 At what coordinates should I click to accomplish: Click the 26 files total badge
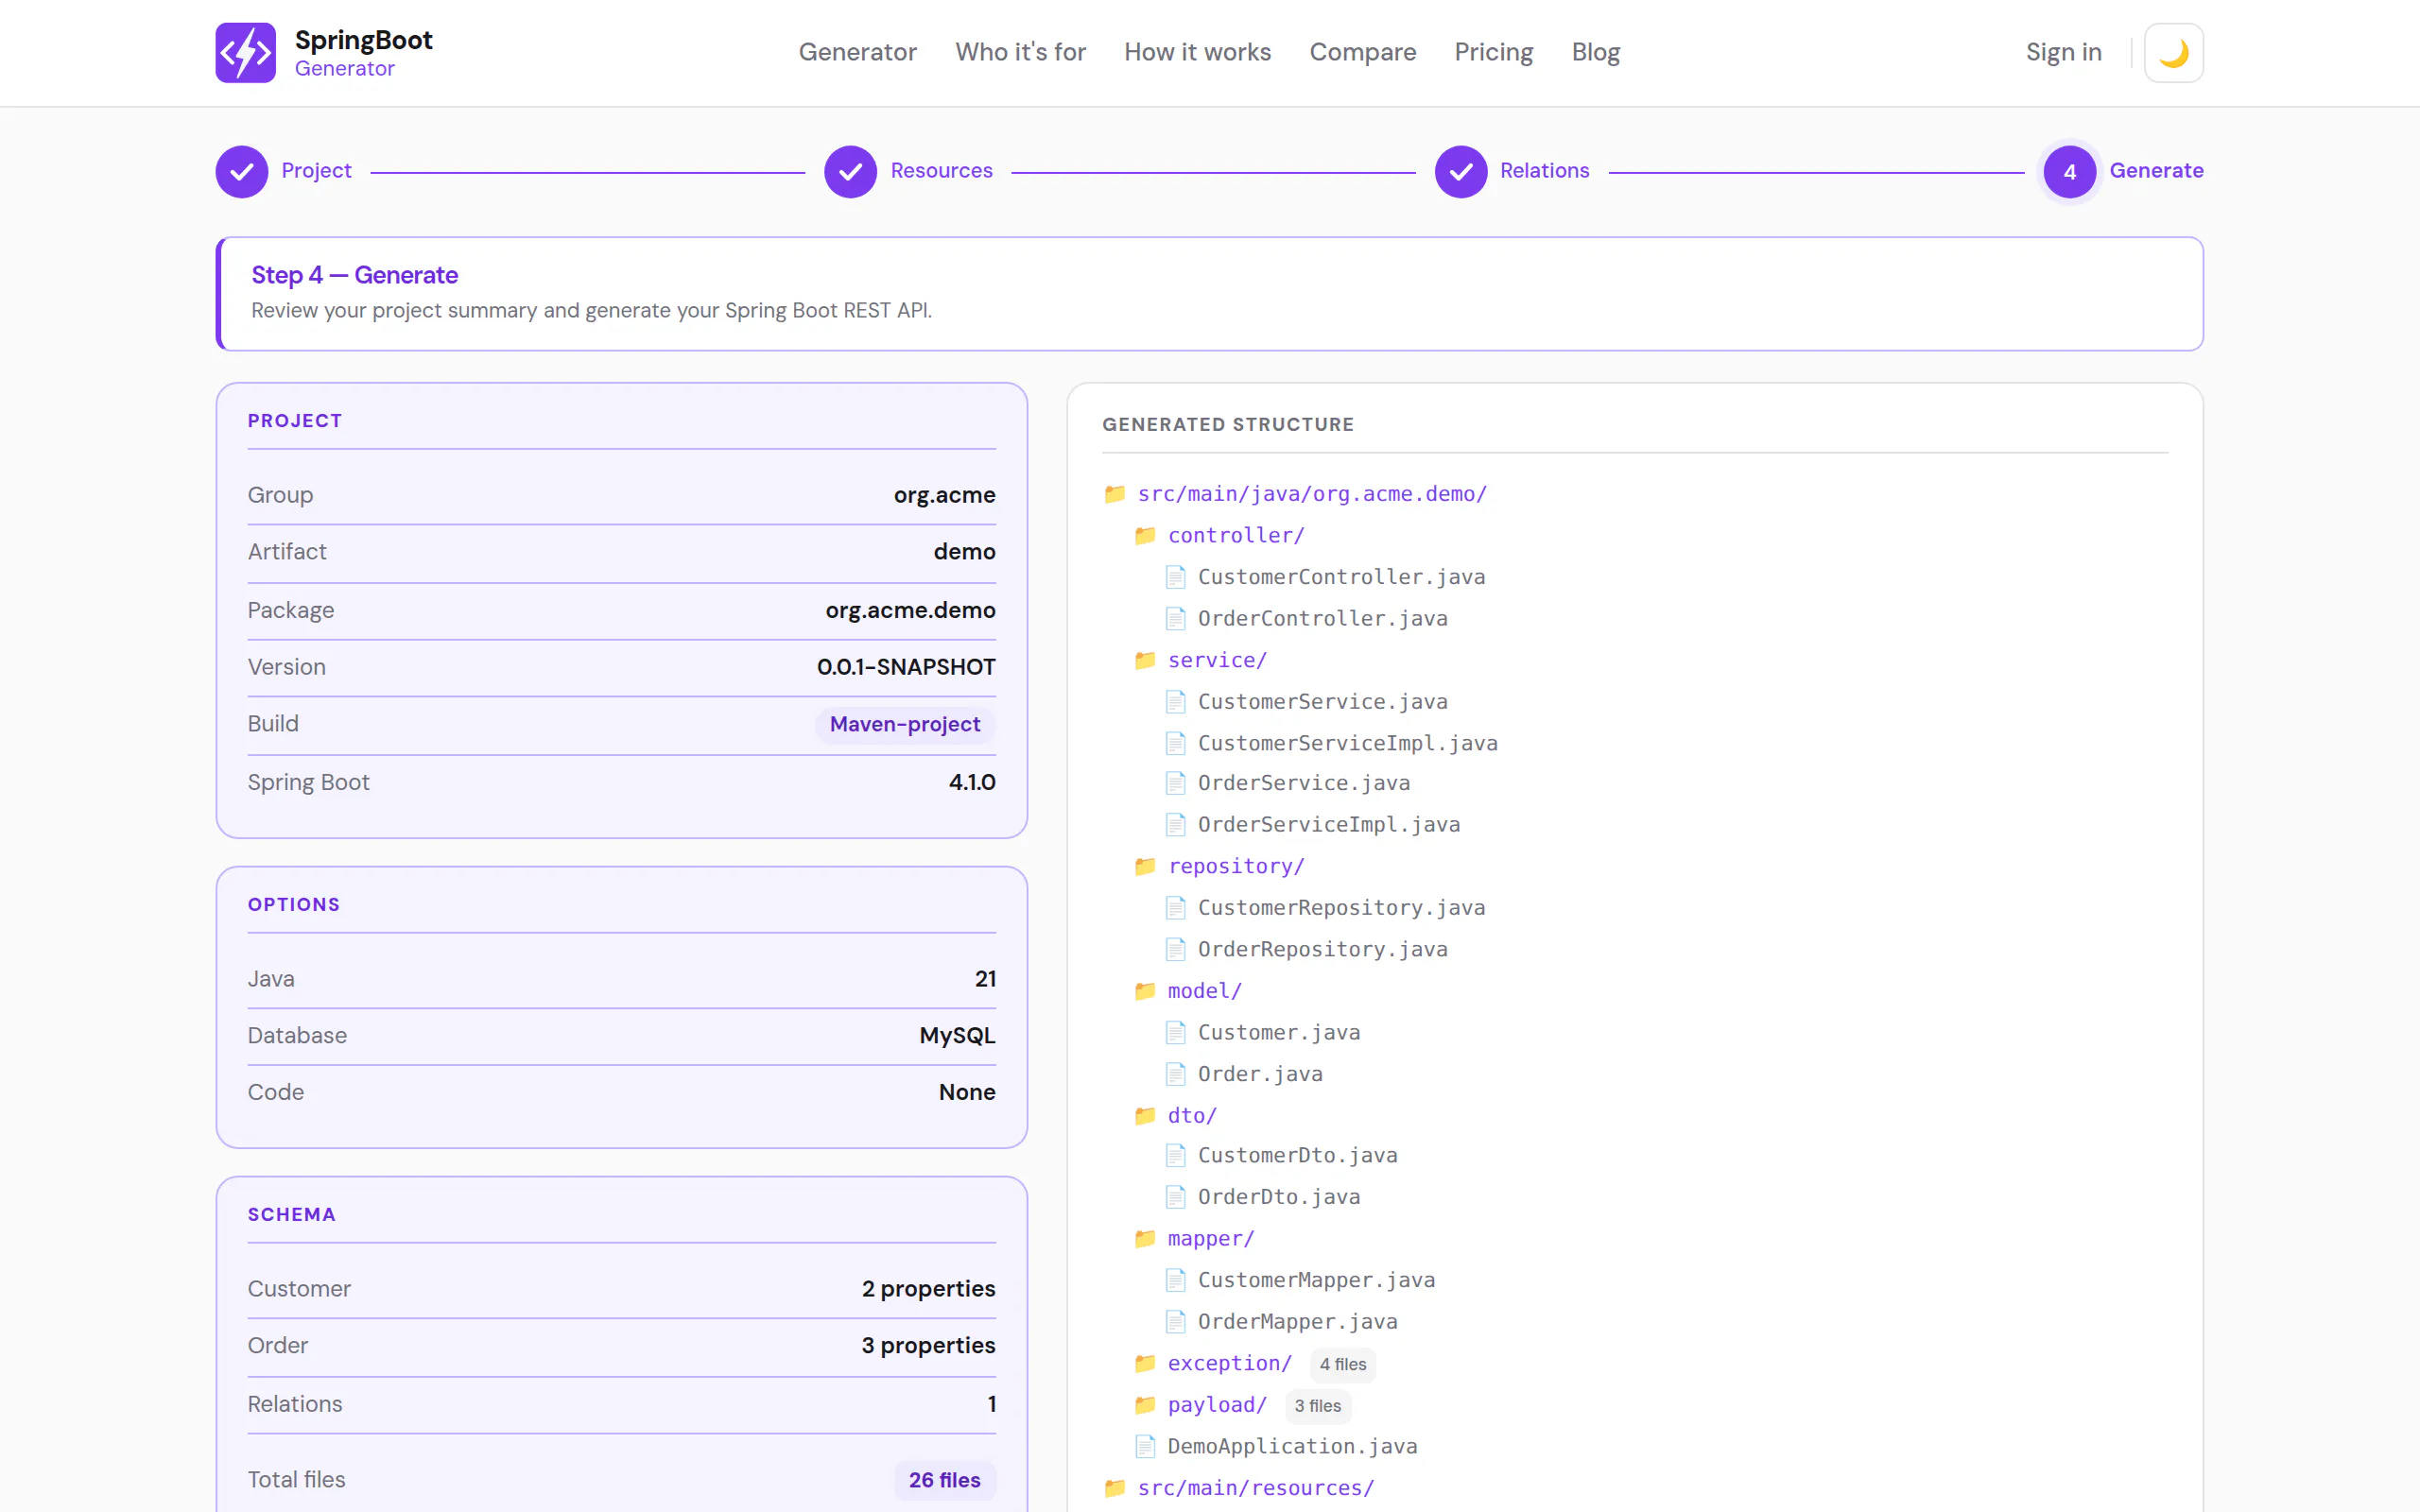pyautogui.click(x=945, y=1480)
